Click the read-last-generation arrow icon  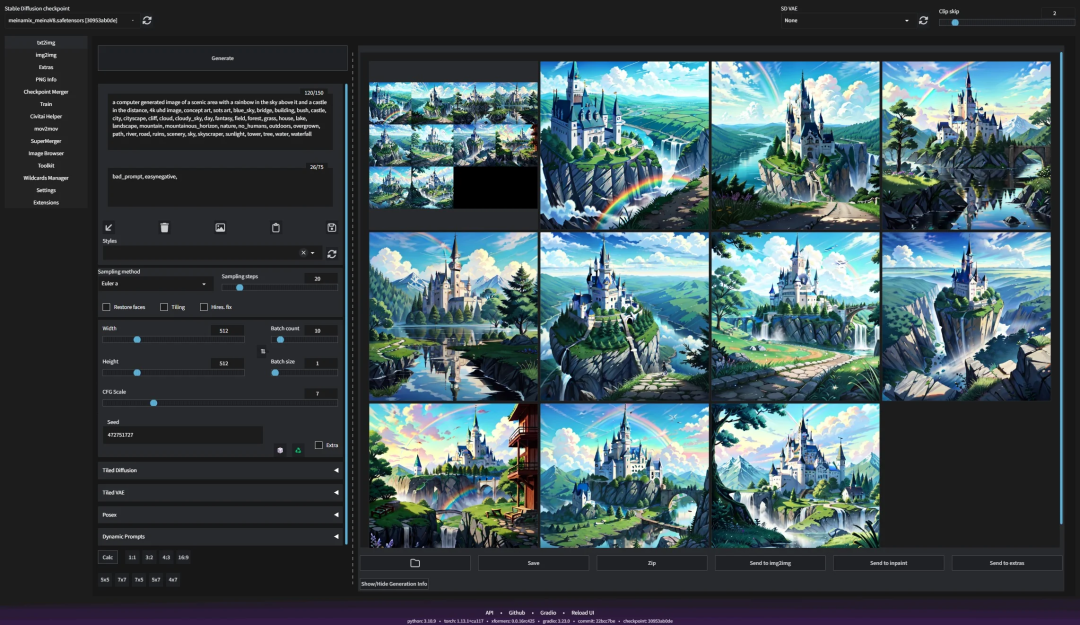click(108, 227)
